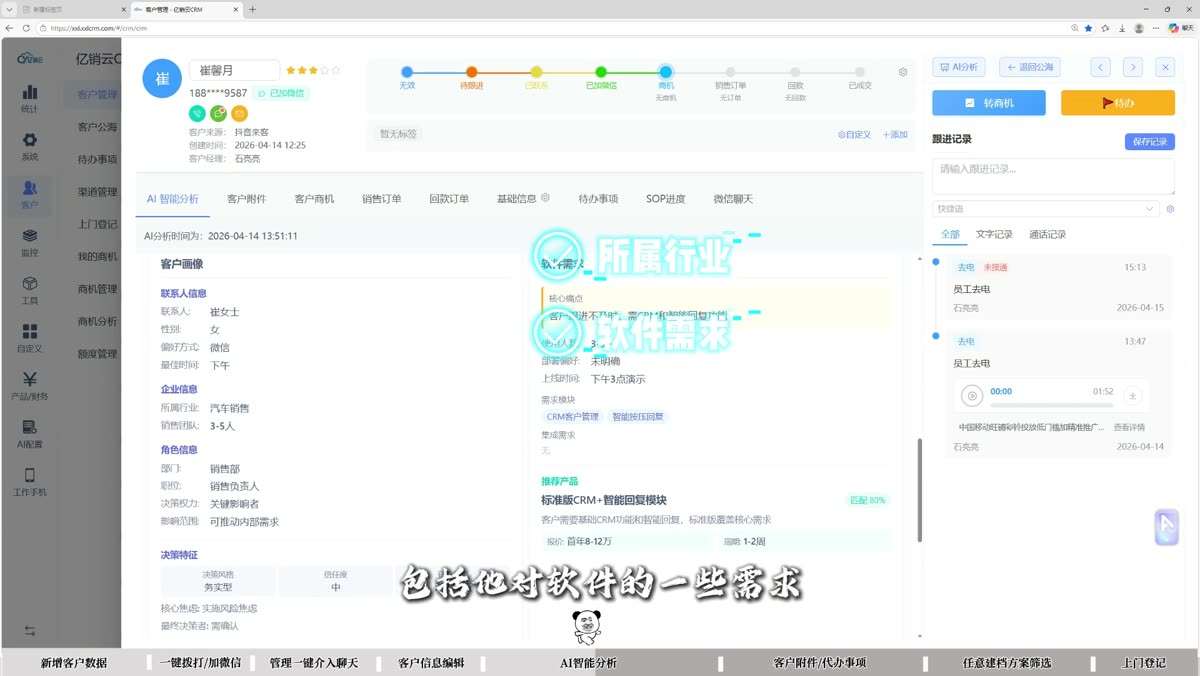Select 客户 module in the left sidebar

30,194
